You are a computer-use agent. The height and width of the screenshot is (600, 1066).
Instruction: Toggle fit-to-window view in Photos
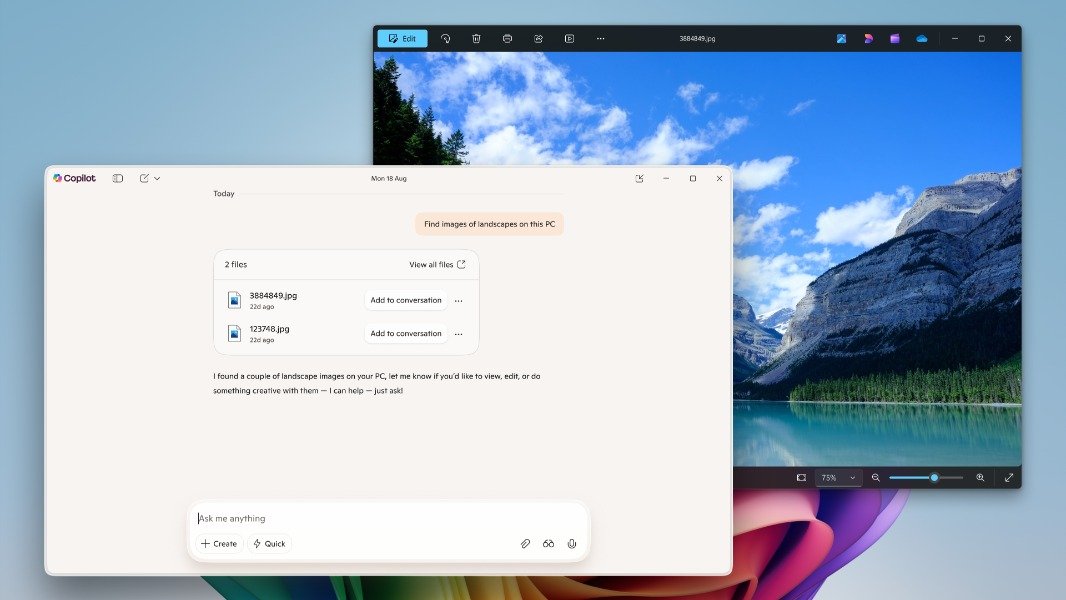[802, 477]
